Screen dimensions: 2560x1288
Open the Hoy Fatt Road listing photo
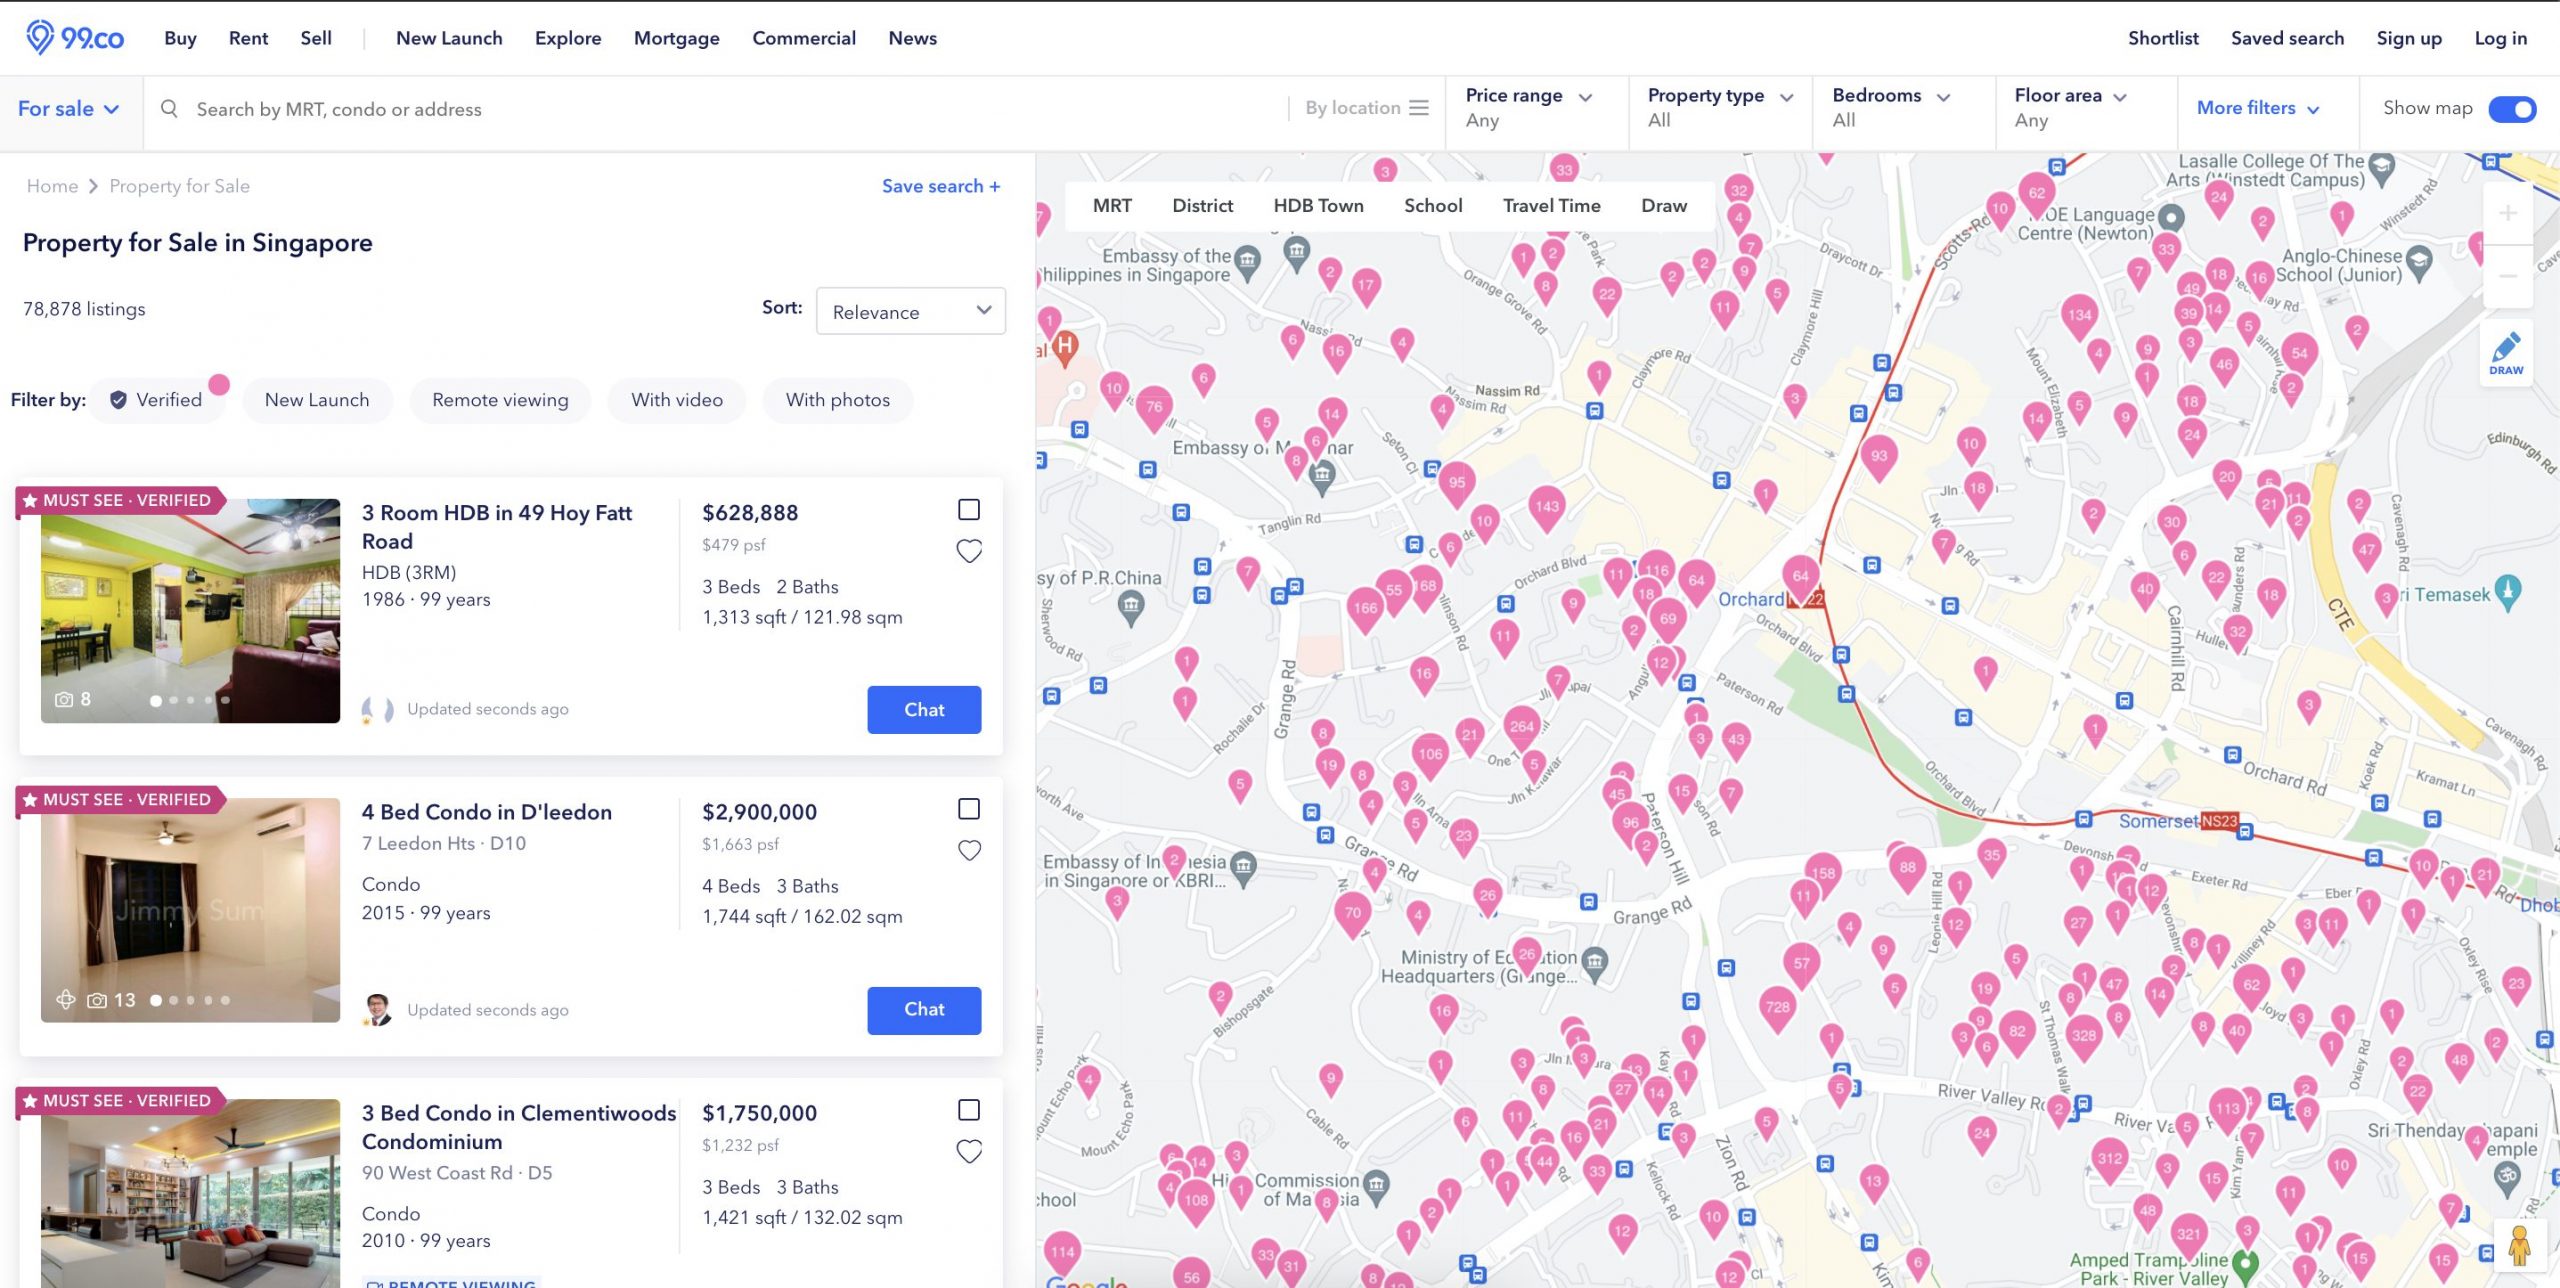[190, 610]
